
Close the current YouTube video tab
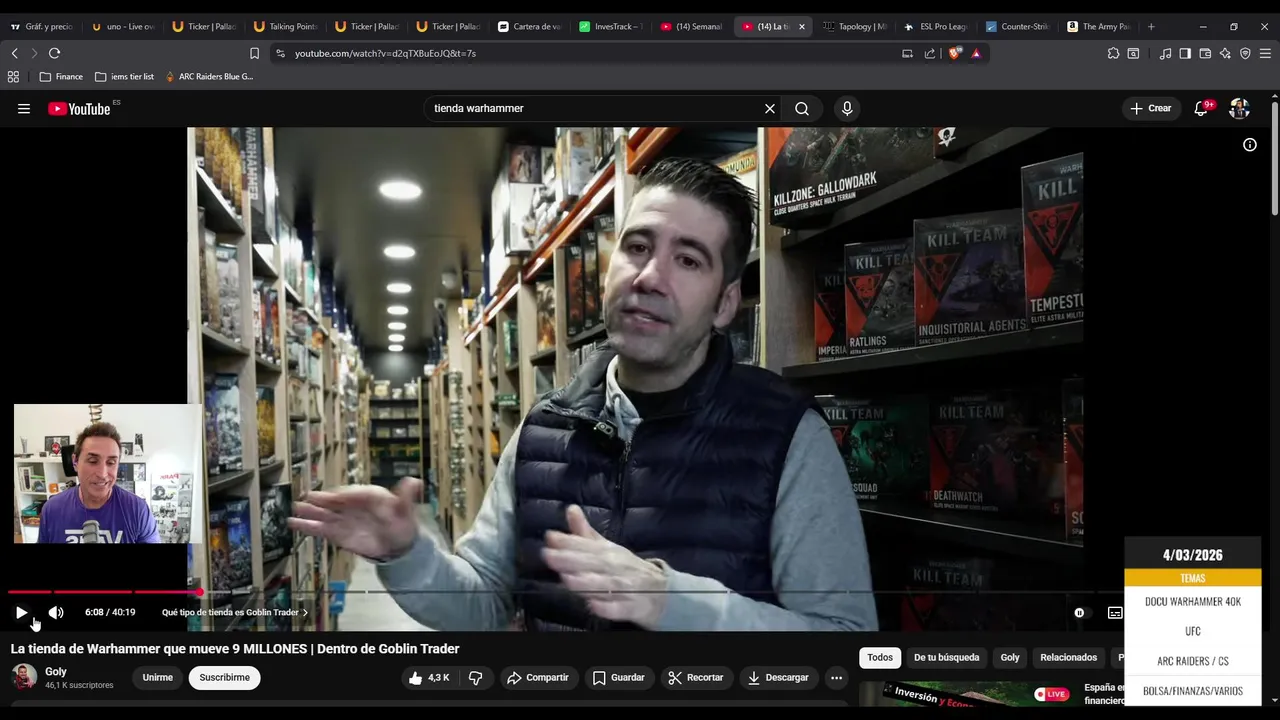pyautogui.click(x=801, y=27)
